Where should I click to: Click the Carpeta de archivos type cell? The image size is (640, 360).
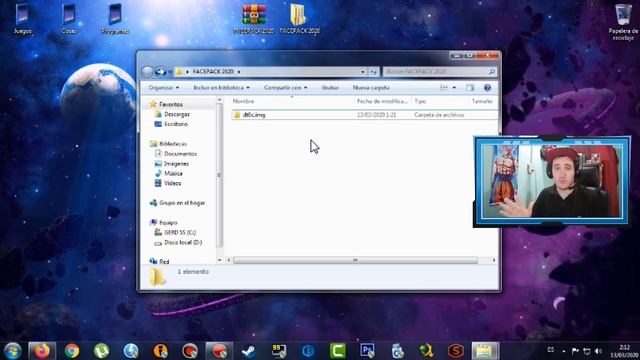click(x=439, y=115)
